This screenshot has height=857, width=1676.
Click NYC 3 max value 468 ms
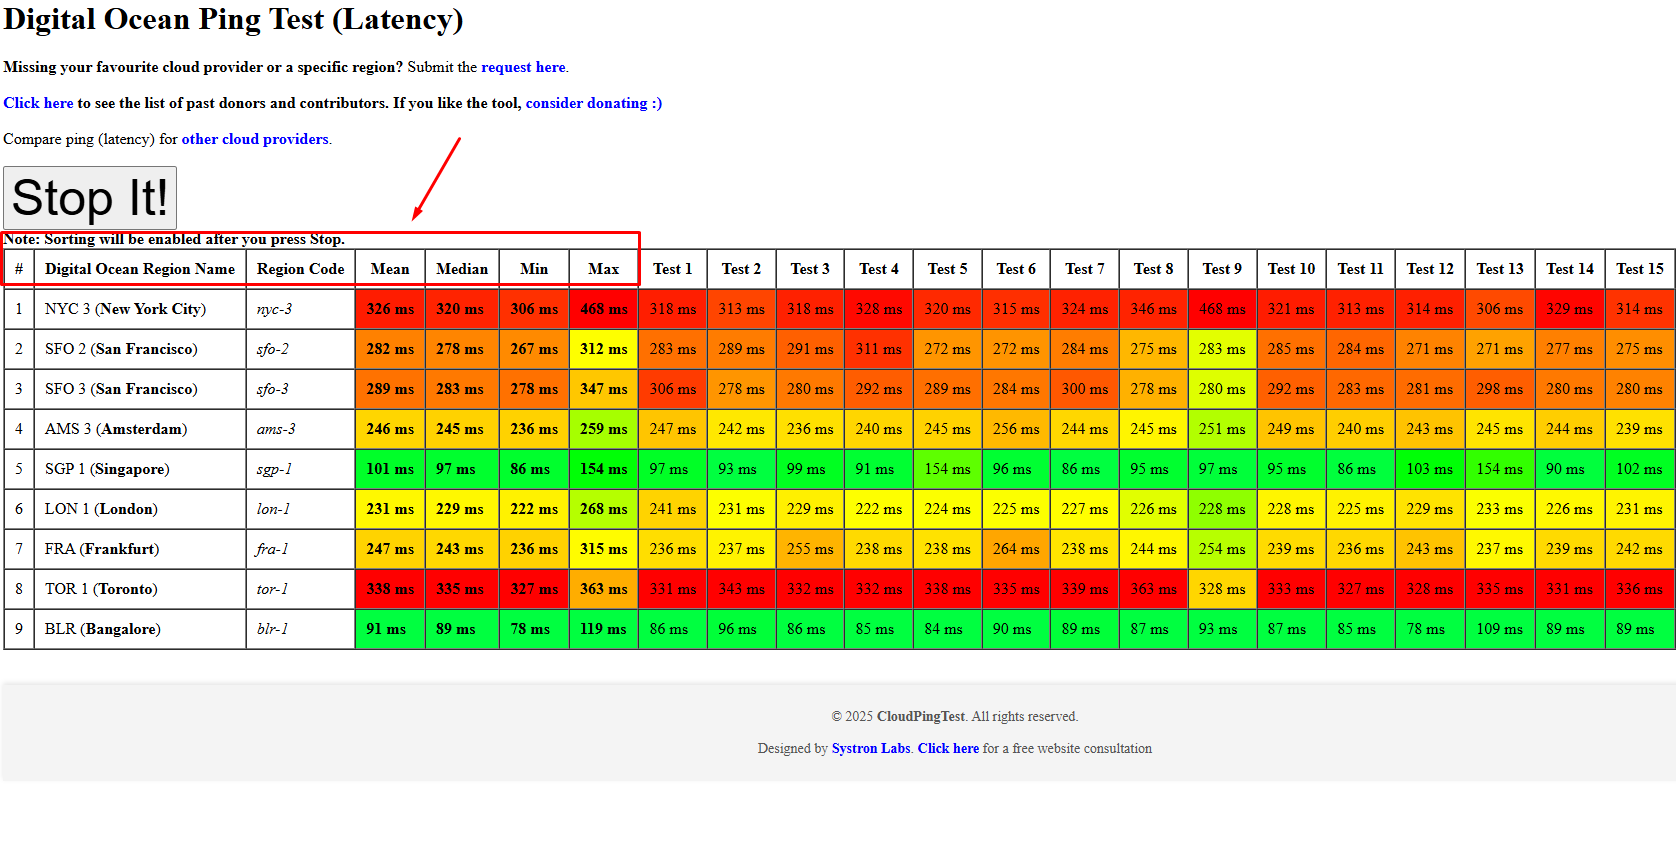604,309
